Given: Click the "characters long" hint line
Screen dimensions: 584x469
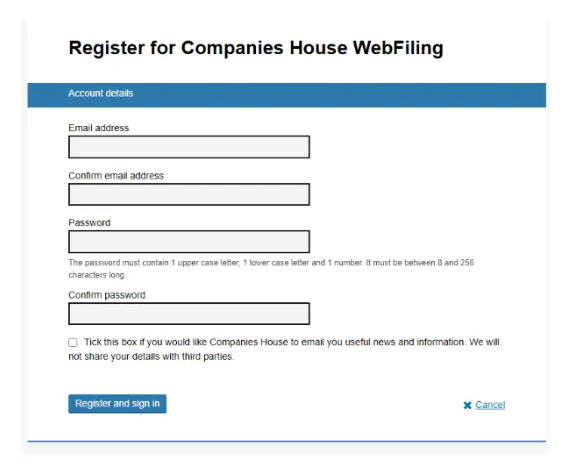Looking at the screenshot, I should tap(97, 275).
